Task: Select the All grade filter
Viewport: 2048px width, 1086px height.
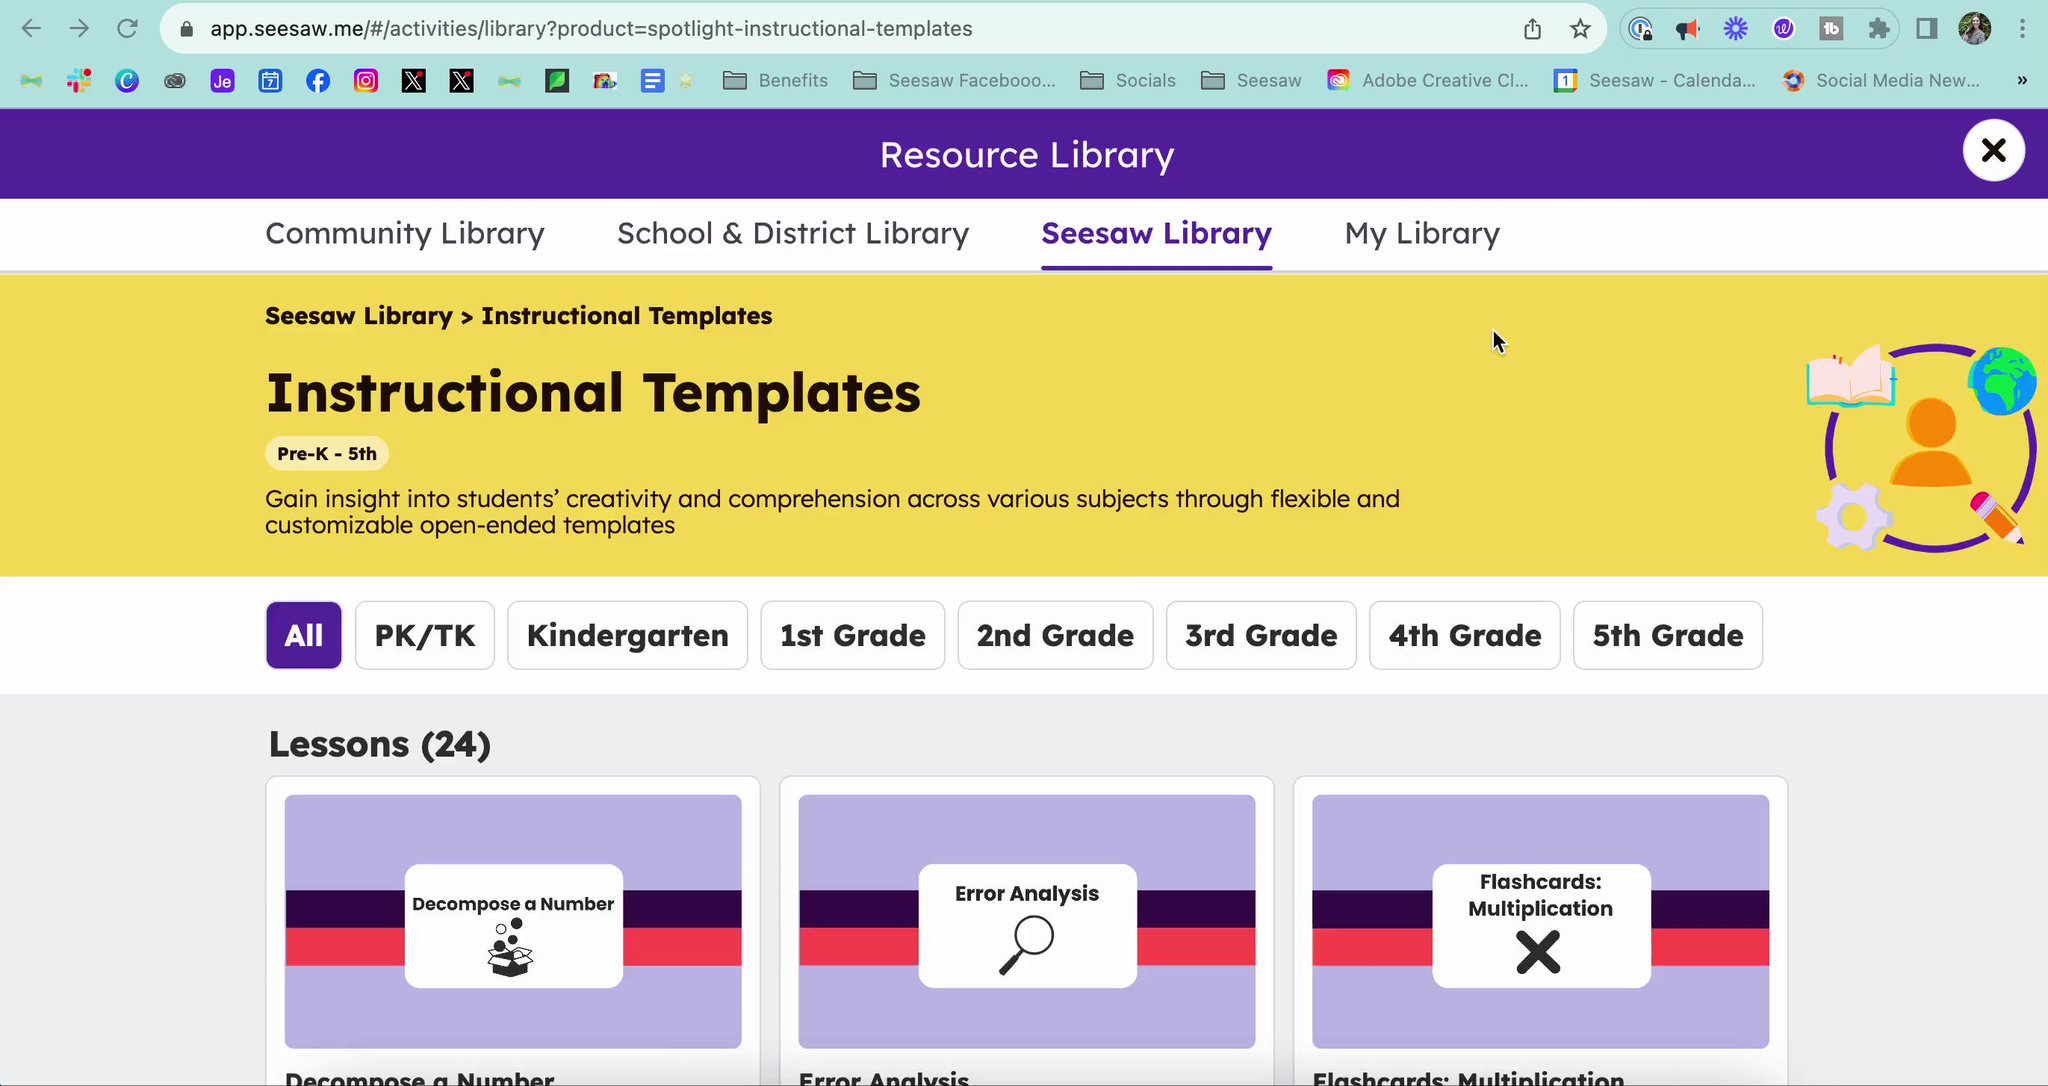Action: pyautogui.click(x=304, y=635)
